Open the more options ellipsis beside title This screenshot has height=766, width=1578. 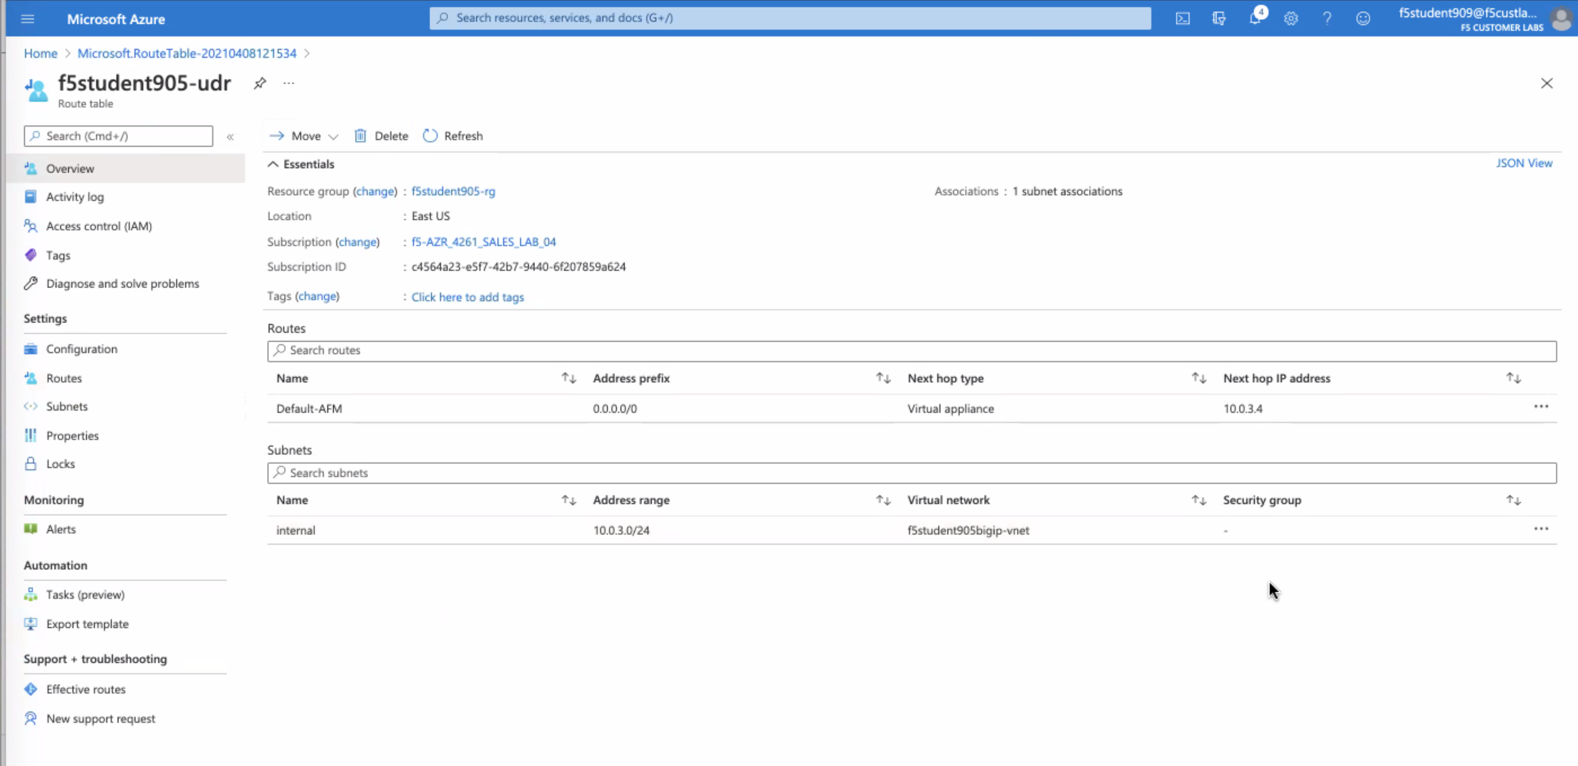pyautogui.click(x=289, y=83)
